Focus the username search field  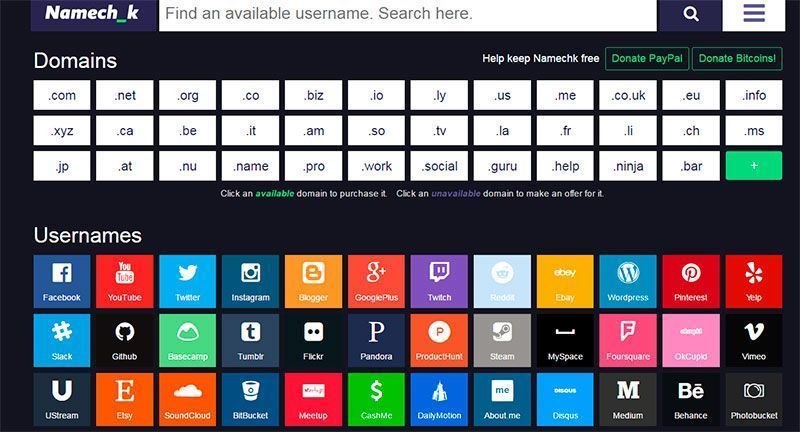coord(408,14)
